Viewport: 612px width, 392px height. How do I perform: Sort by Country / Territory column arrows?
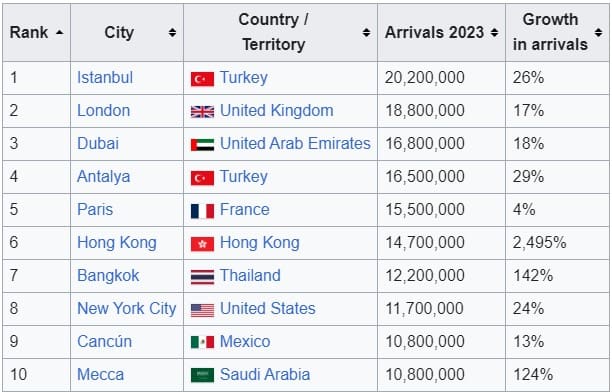coord(366,33)
